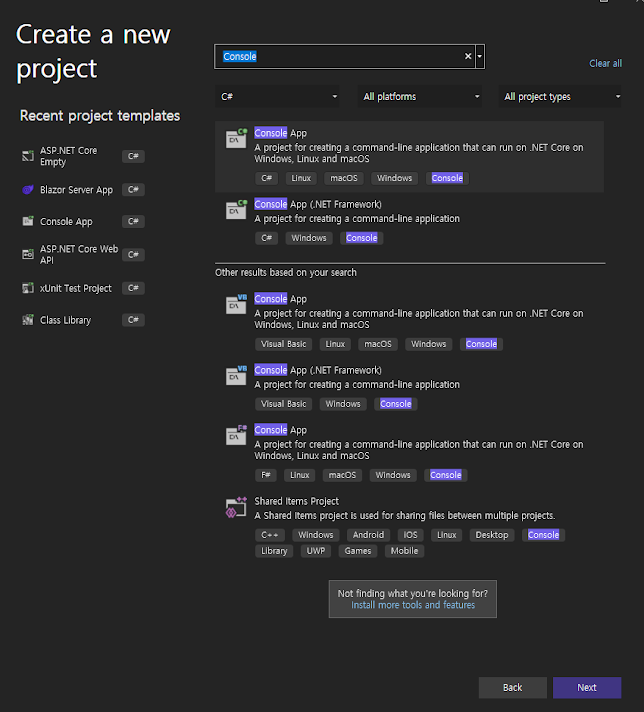Select C# Console App (.NET Framework) title
Screen dimensions: 644x712
pos(317,204)
